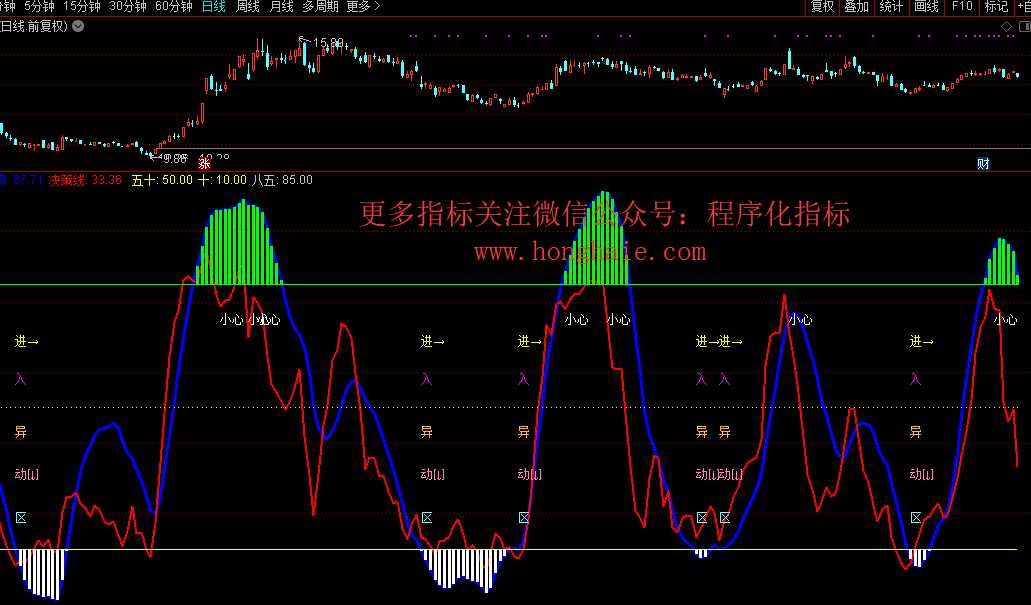Open the 统计 statistics tool
The width and height of the screenshot is (1031, 605).
[x=891, y=7]
